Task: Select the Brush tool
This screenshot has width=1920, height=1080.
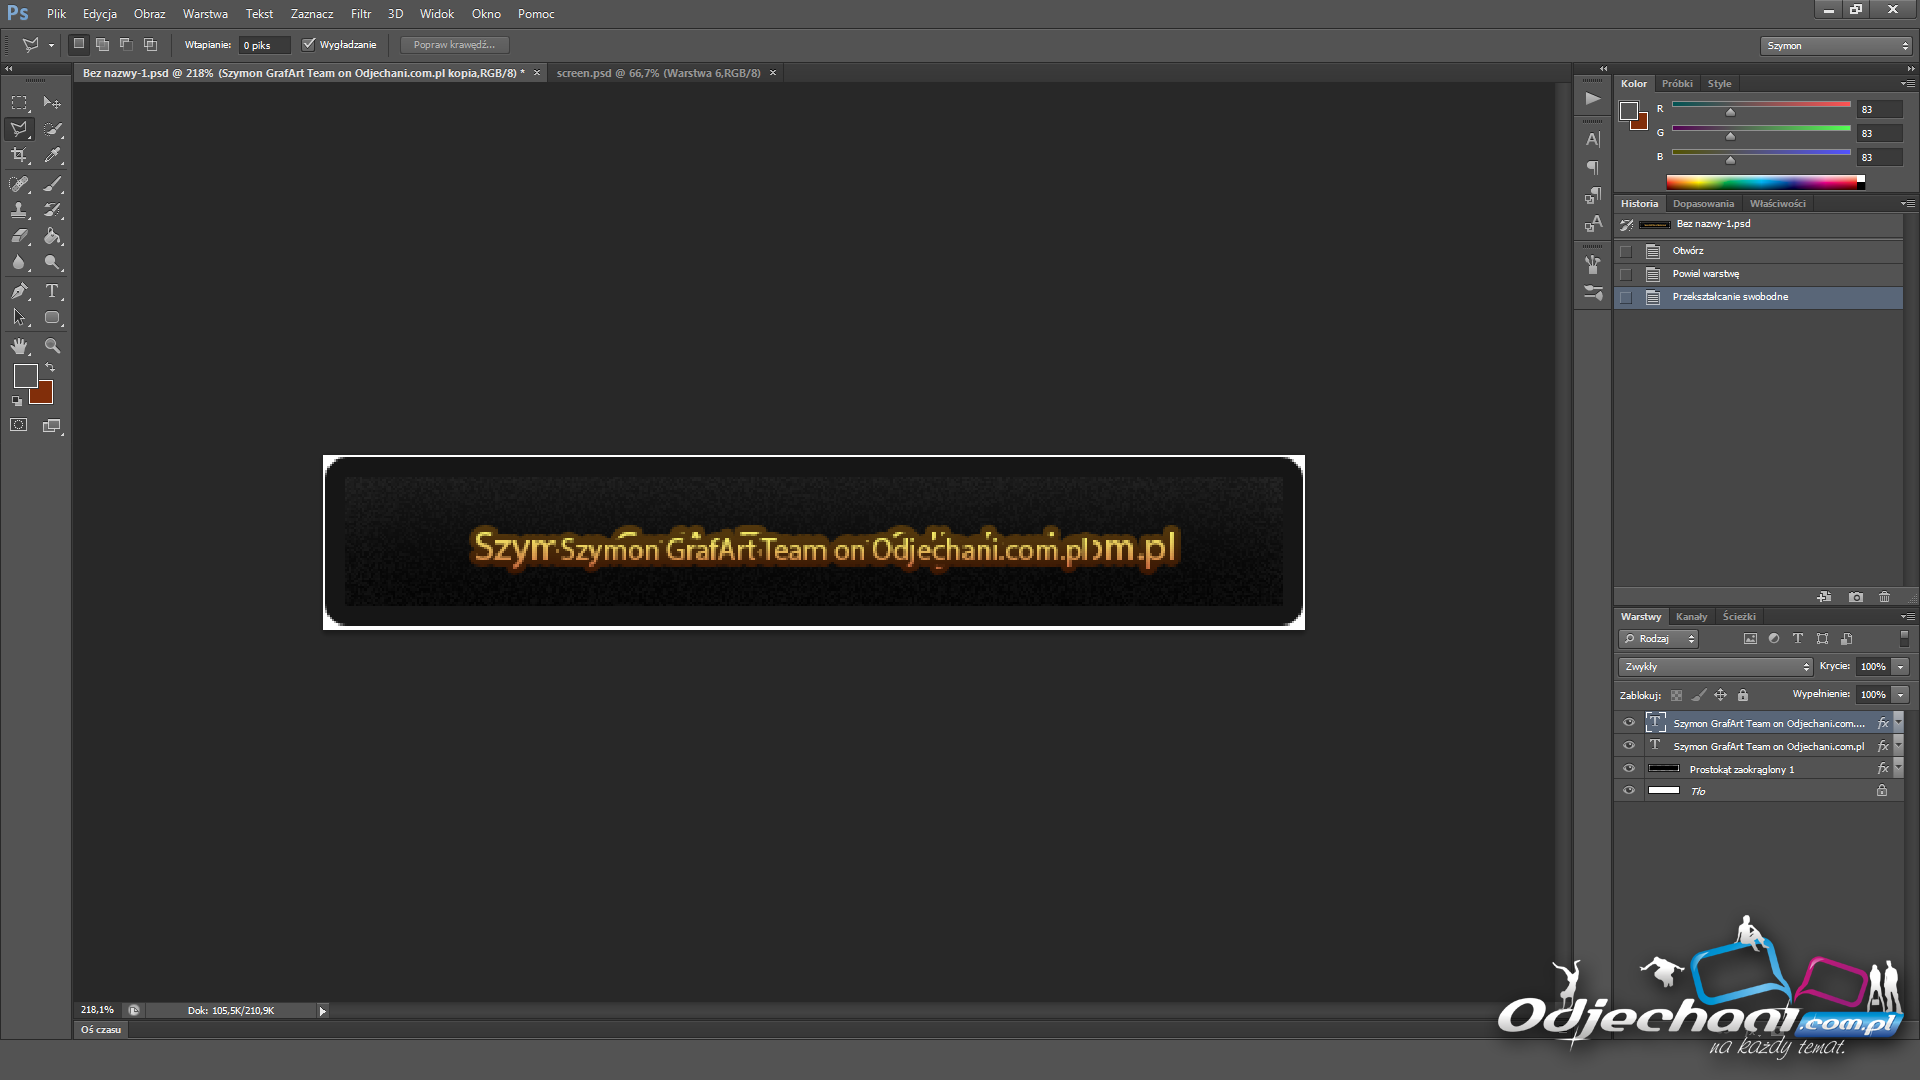Action: pos(52,184)
